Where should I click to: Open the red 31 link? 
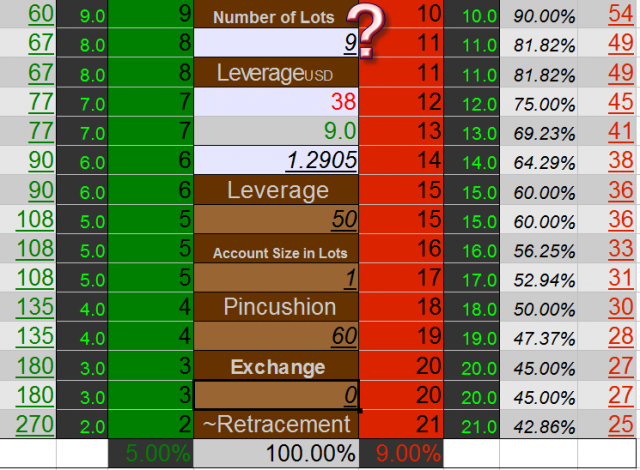621,277
